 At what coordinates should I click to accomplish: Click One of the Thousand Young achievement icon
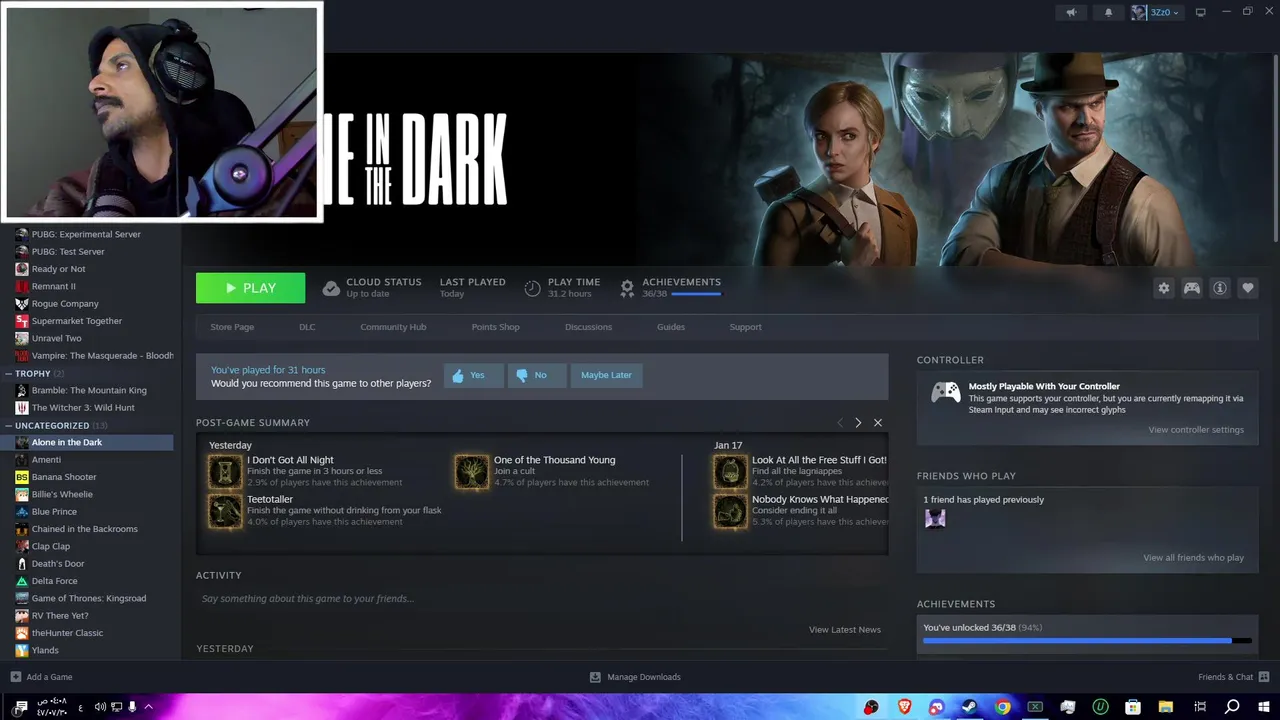472,471
